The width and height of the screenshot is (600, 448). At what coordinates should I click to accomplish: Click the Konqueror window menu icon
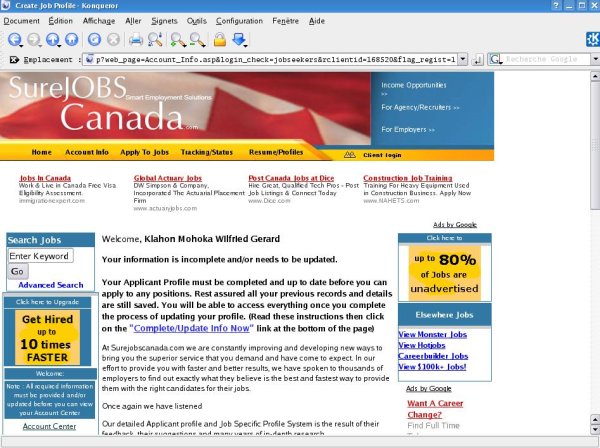click(x=5, y=5)
